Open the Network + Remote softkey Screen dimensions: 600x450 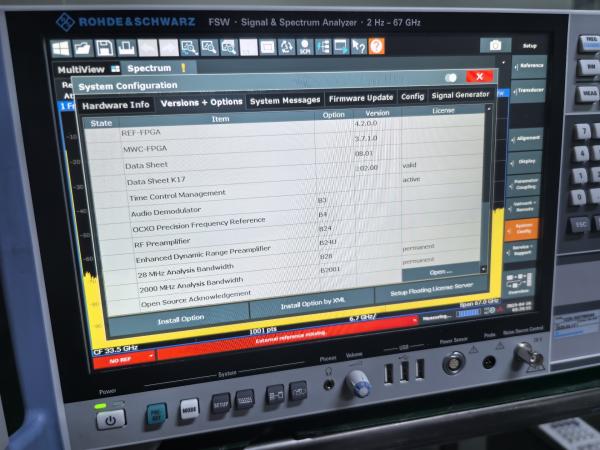pos(522,207)
